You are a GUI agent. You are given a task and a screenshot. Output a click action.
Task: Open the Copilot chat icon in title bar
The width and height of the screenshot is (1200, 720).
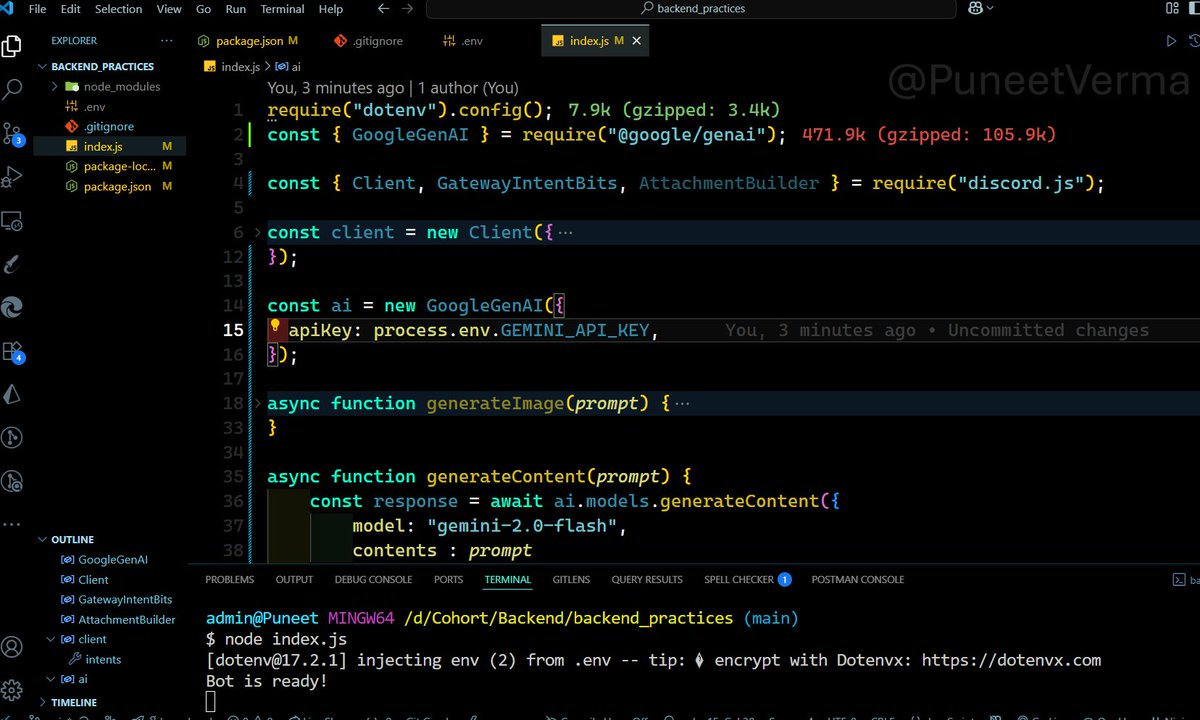pyautogui.click(x=975, y=8)
